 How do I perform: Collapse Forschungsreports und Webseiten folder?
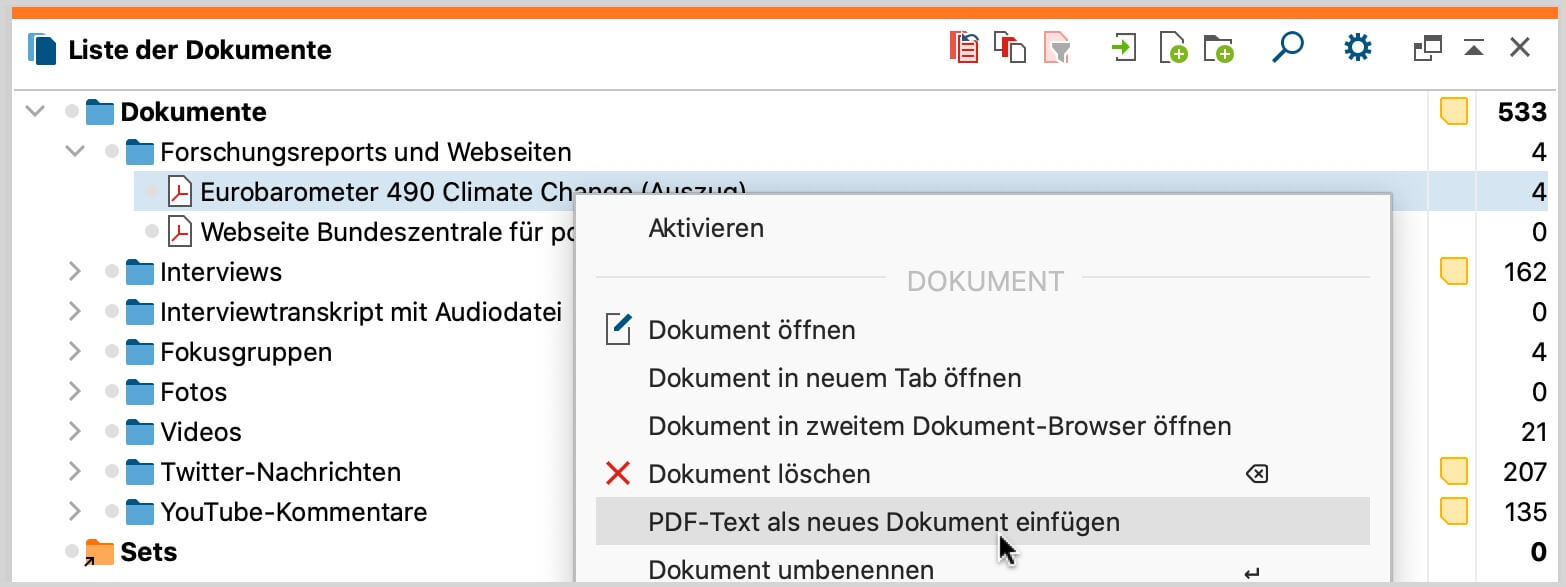pyautogui.click(x=75, y=151)
